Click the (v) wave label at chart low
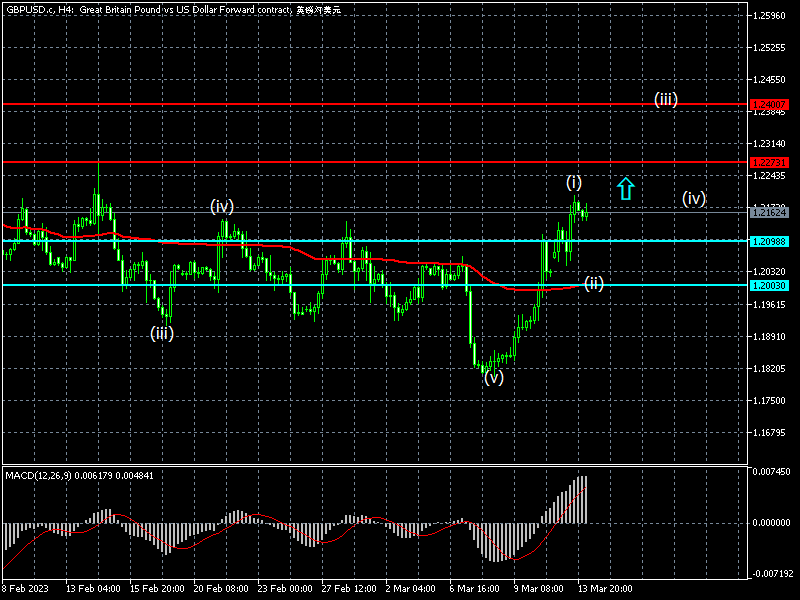The image size is (800, 600). (x=494, y=377)
